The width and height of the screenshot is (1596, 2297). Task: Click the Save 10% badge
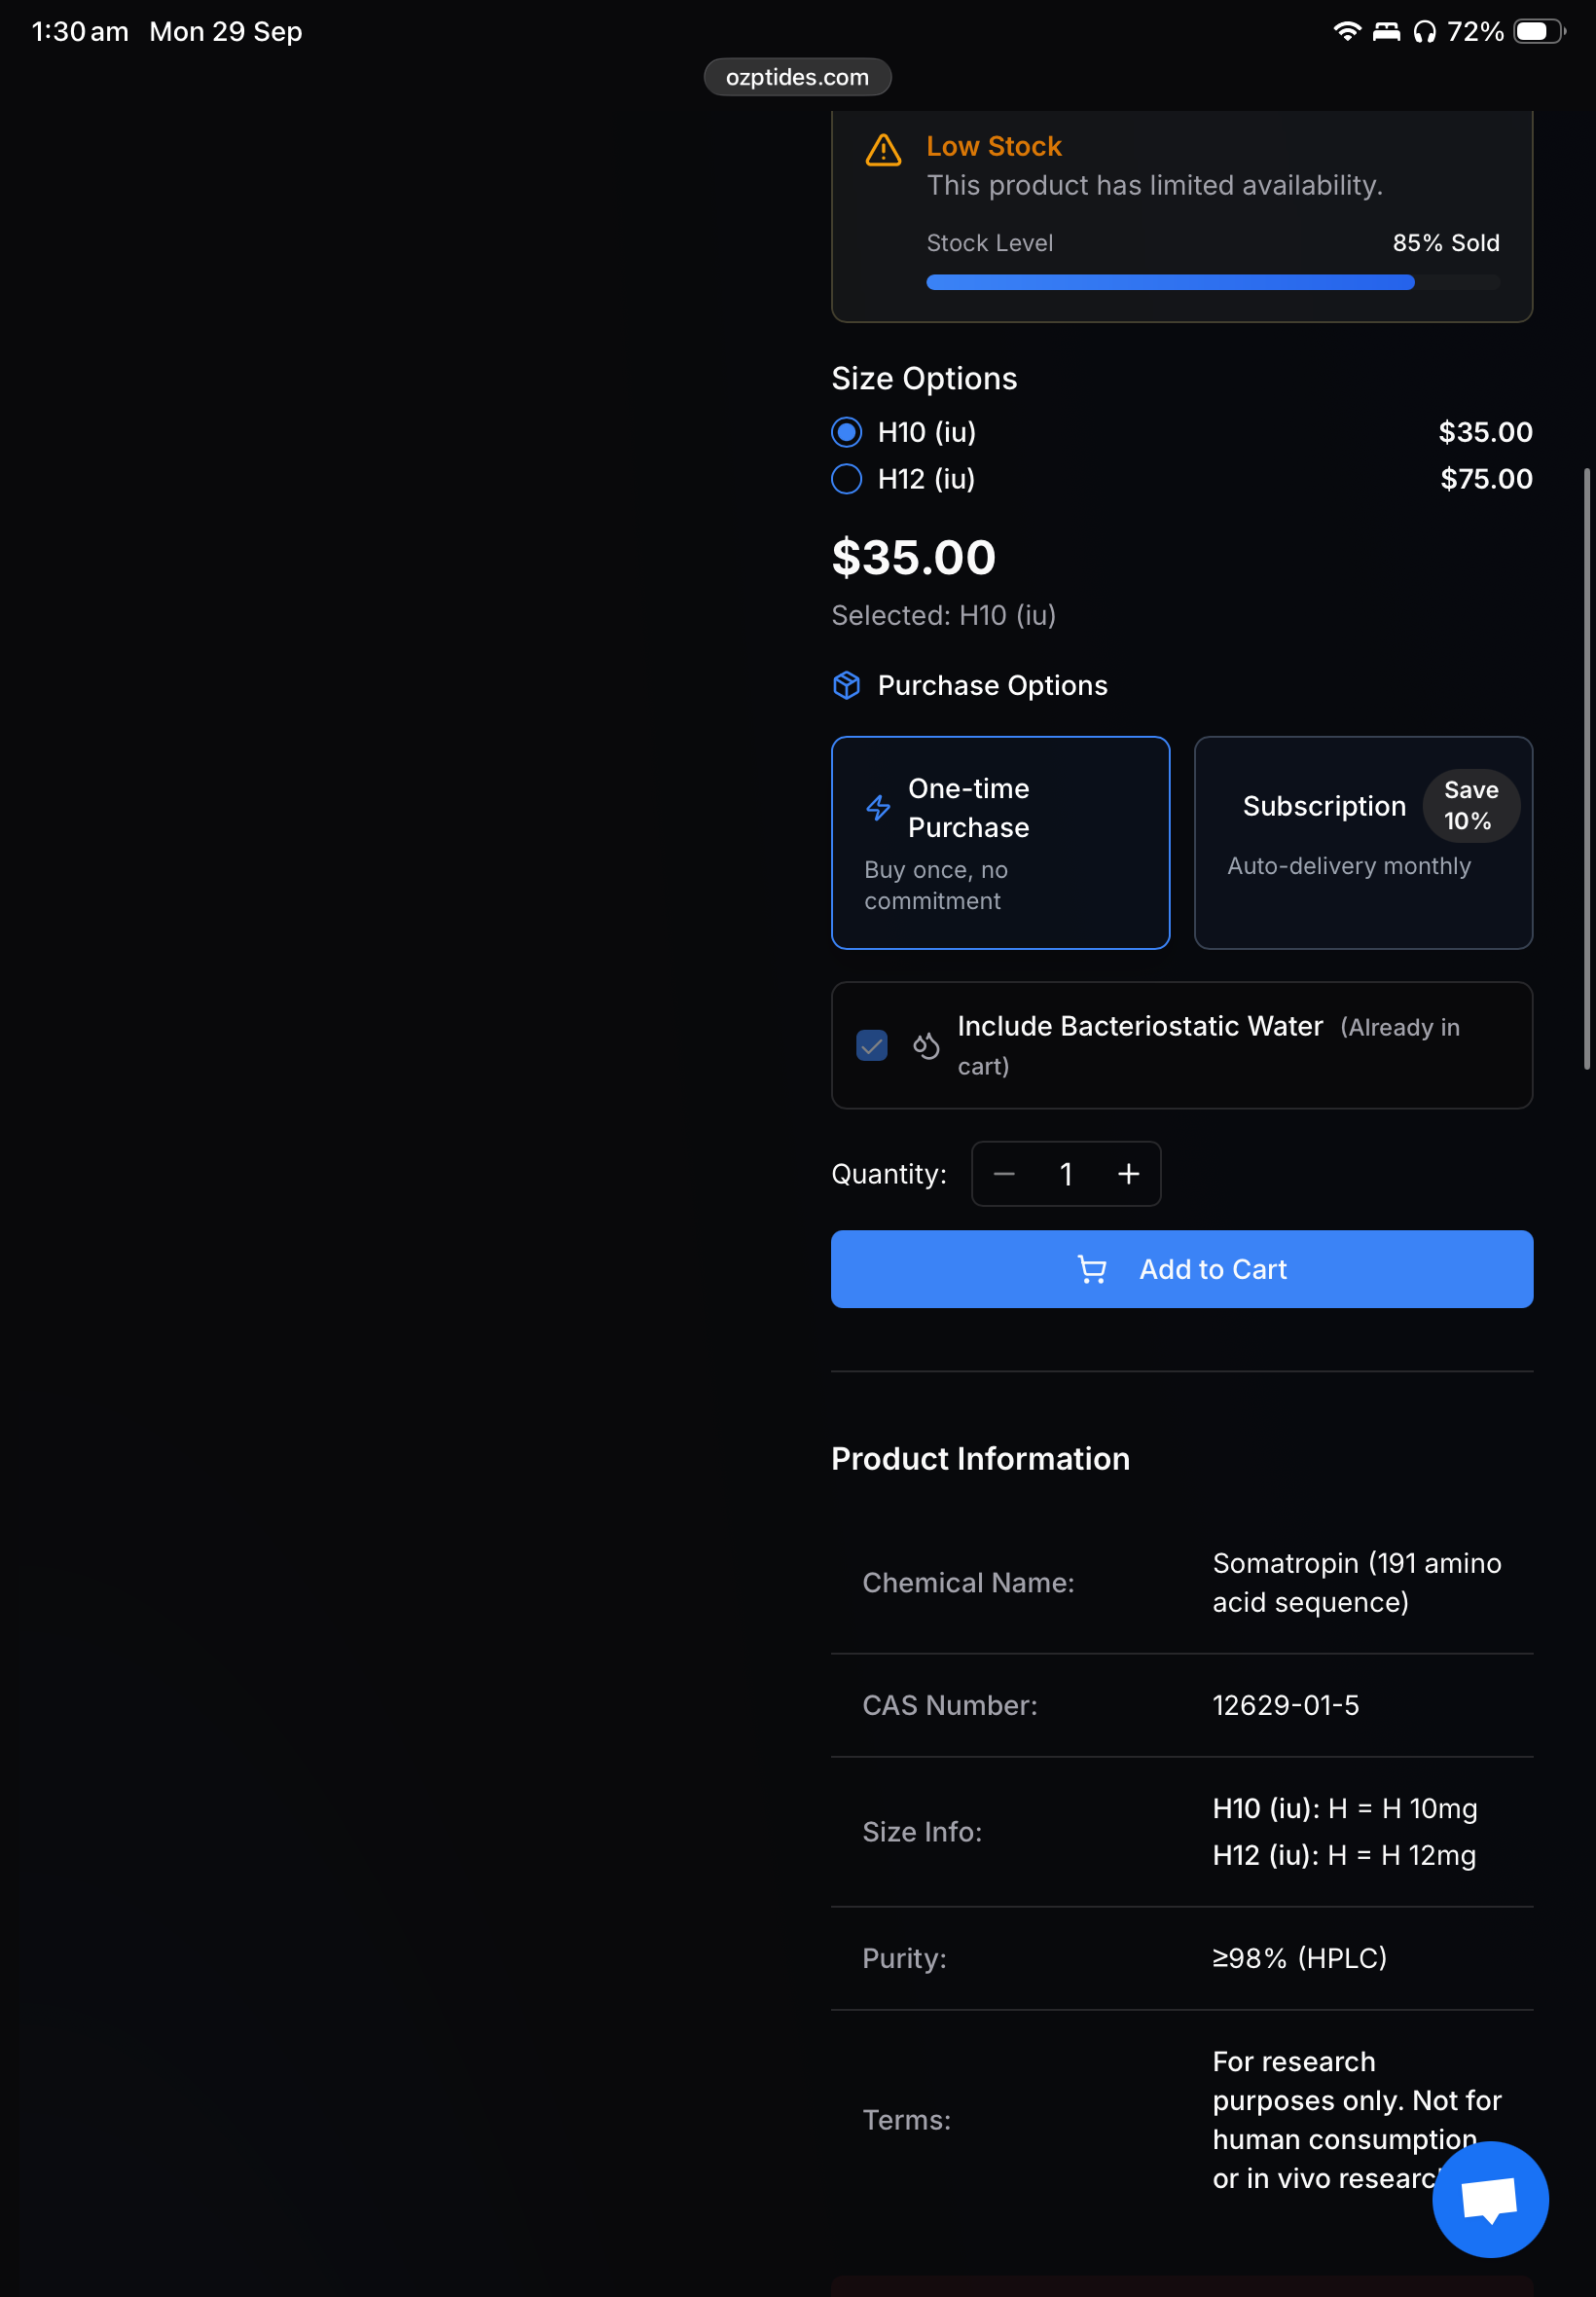click(1470, 805)
